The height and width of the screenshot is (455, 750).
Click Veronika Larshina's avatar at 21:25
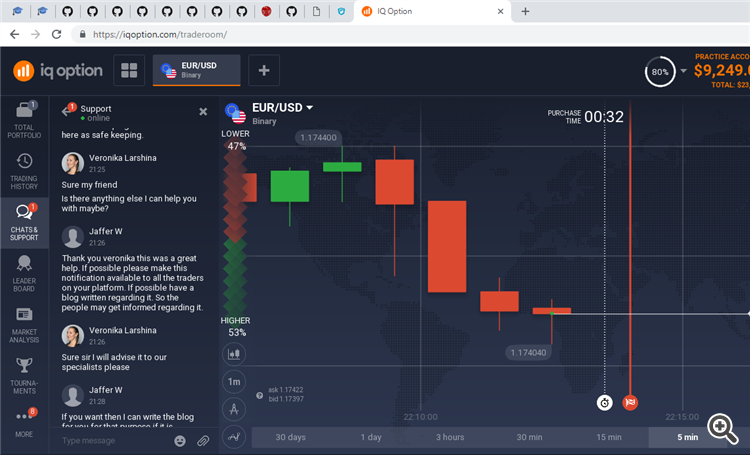(x=73, y=163)
